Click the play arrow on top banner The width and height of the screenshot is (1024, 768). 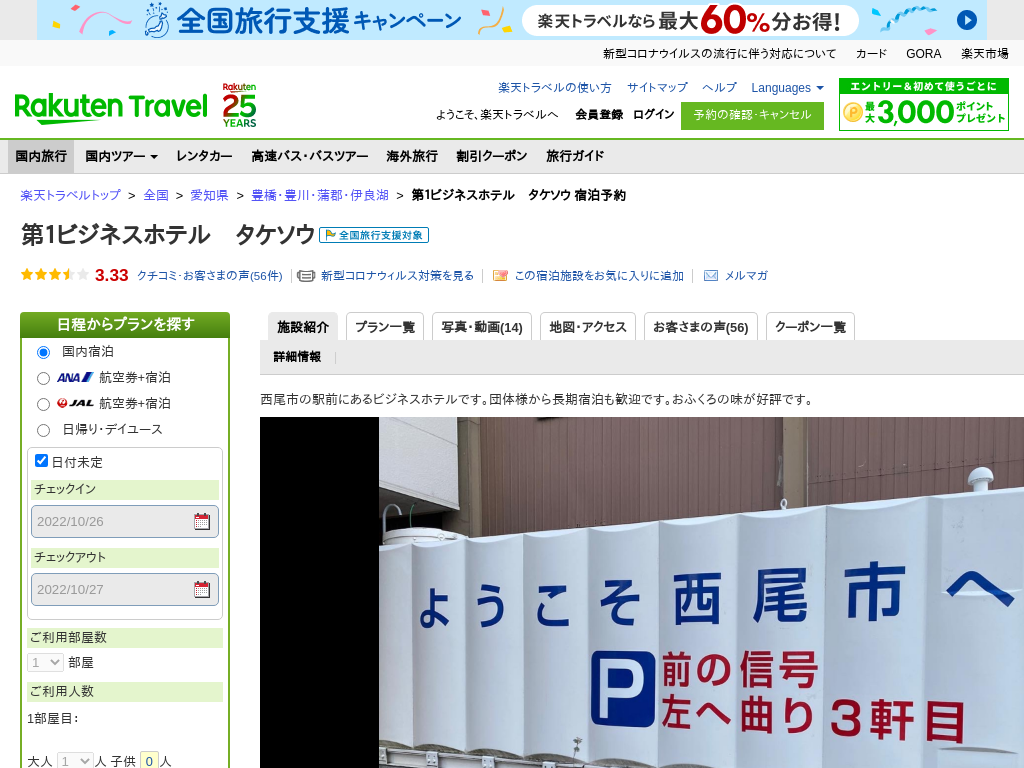[x=966, y=20]
